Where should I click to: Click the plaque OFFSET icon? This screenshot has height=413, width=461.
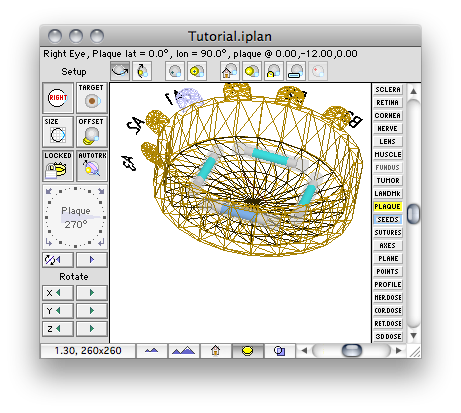click(92, 132)
